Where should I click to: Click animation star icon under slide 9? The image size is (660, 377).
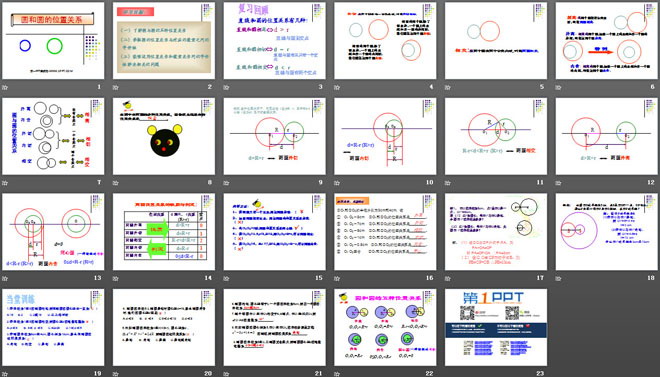click(226, 183)
